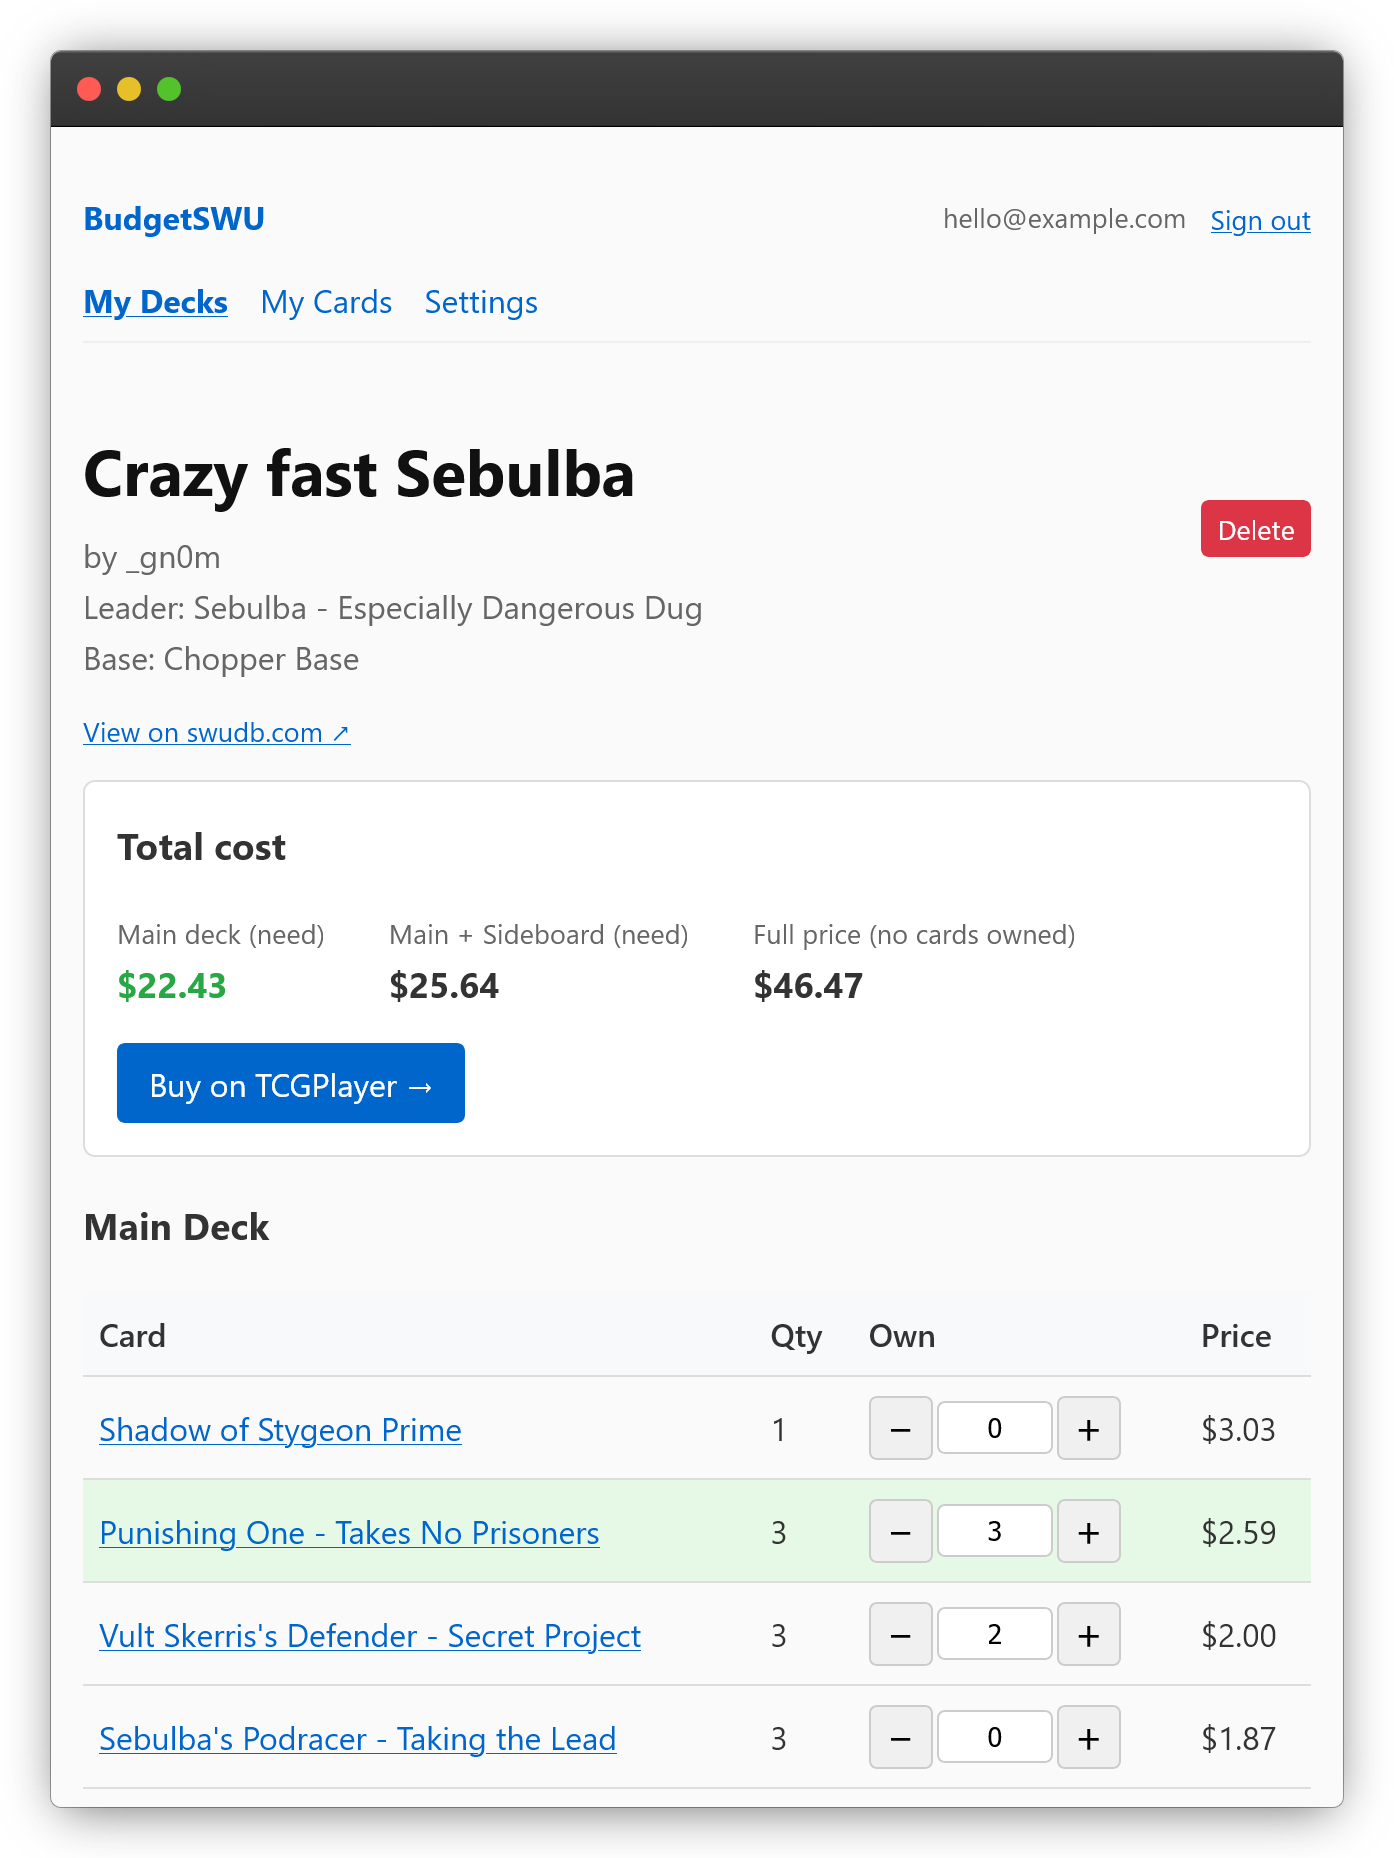
Task: Decrease owned count for Shadow of Stygeon Prime
Action: (x=900, y=1429)
